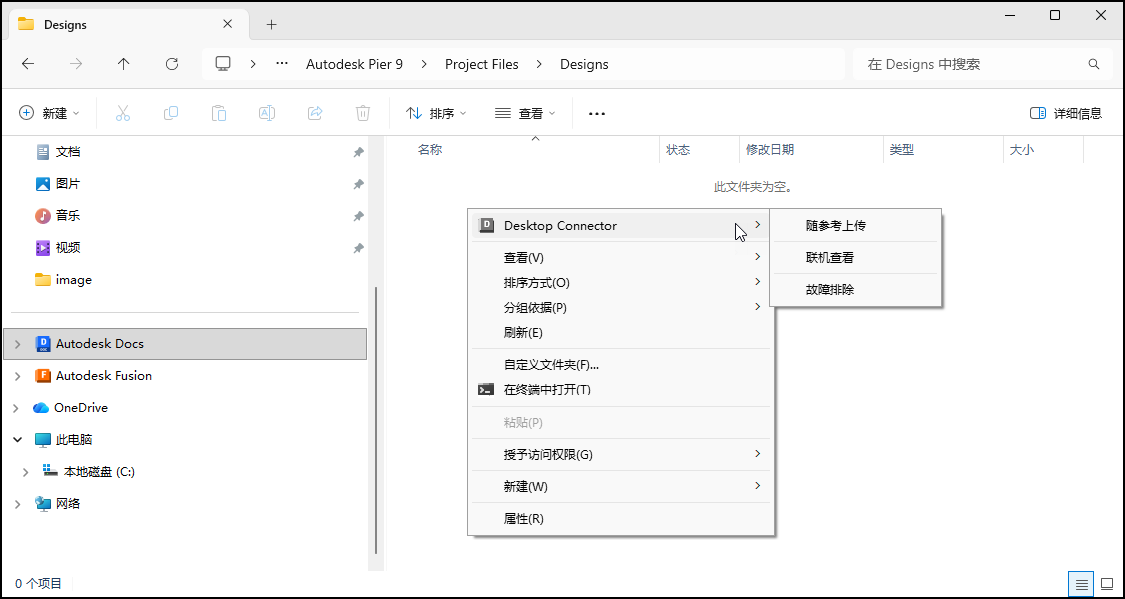Expand the Autodesk Fusion tree node

click(x=17, y=376)
